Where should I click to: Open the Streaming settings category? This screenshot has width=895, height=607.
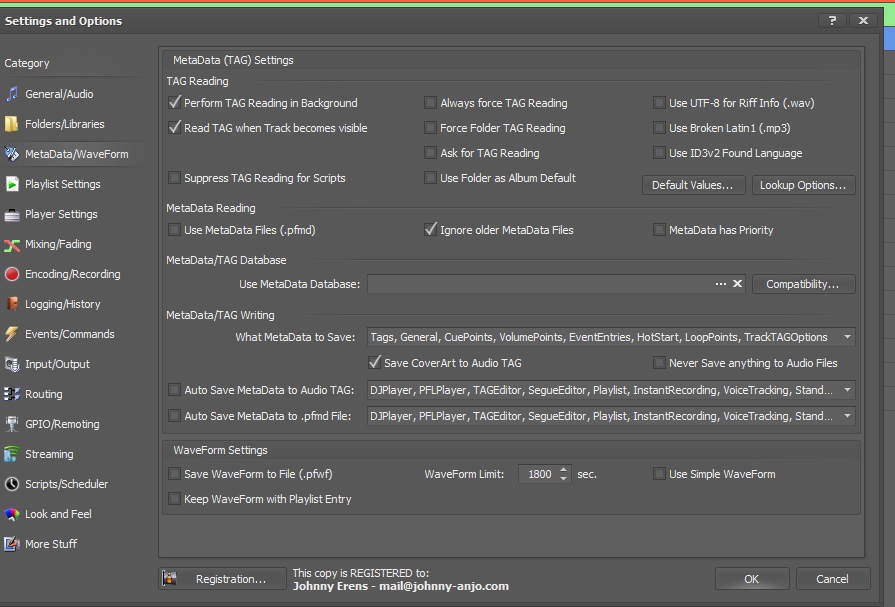pyautogui.click(x=49, y=454)
